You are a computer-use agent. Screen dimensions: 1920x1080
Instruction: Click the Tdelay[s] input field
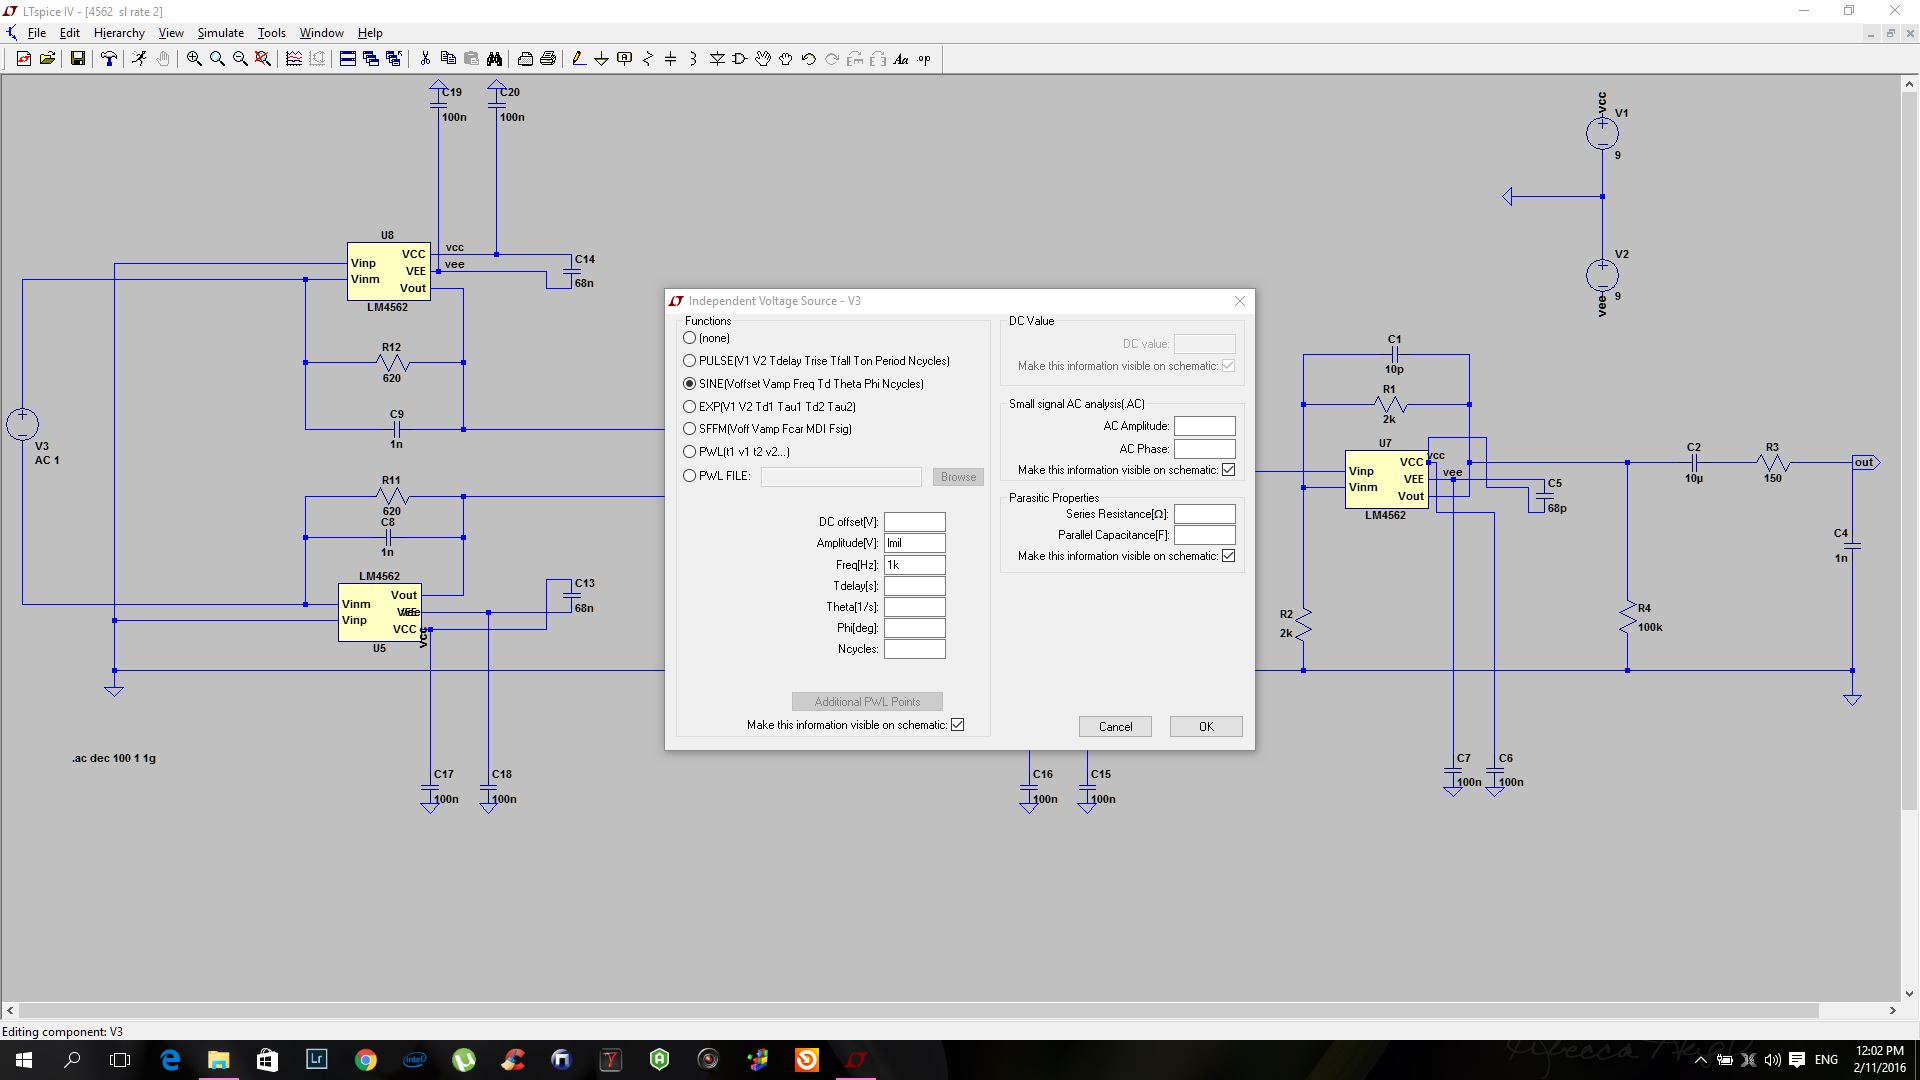pyautogui.click(x=914, y=586)
